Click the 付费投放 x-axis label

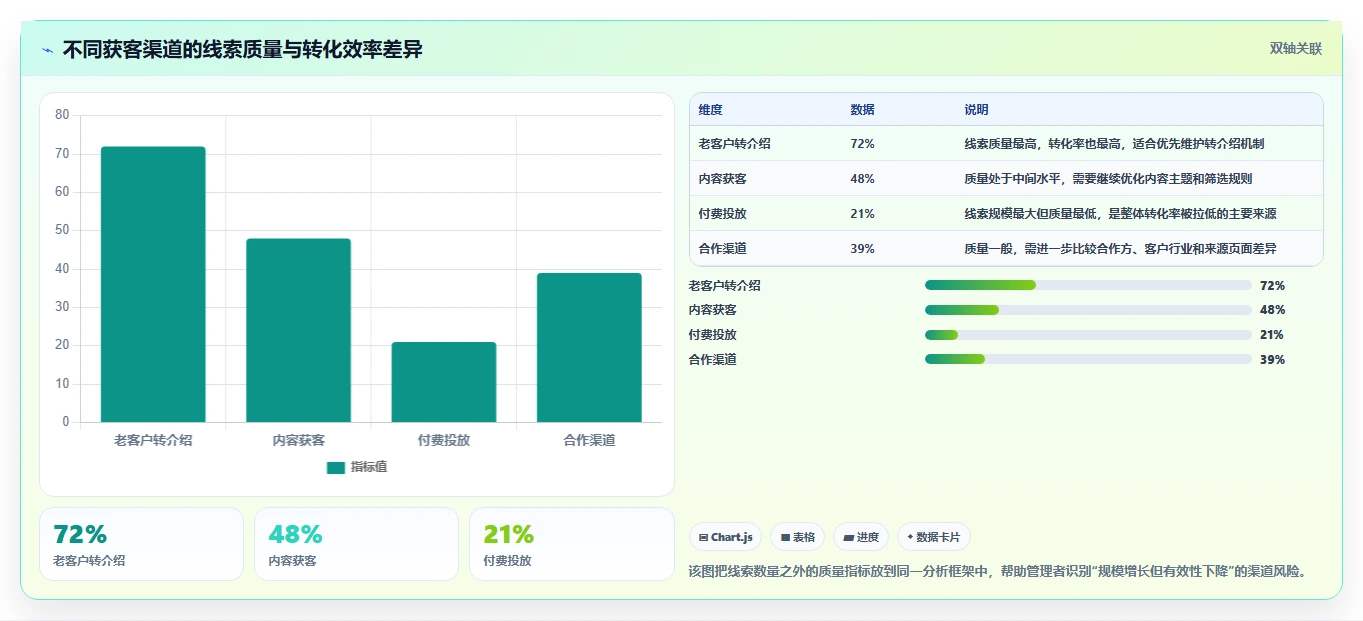(444, 440)
